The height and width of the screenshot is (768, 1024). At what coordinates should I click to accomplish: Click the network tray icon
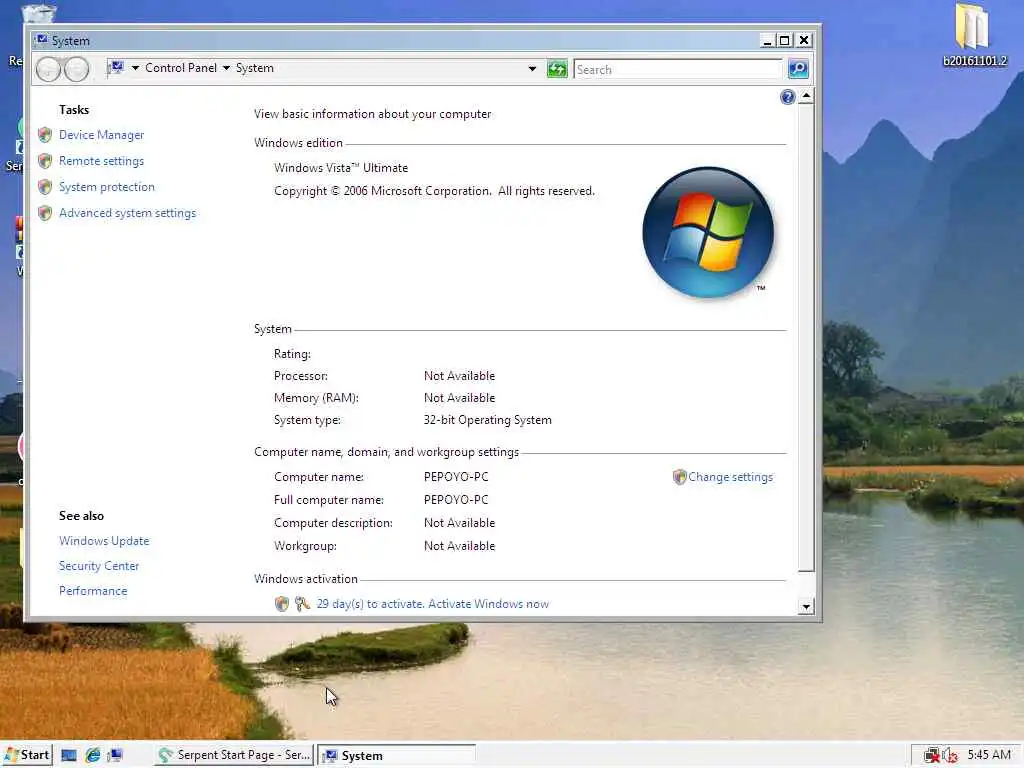pos(932,756)
